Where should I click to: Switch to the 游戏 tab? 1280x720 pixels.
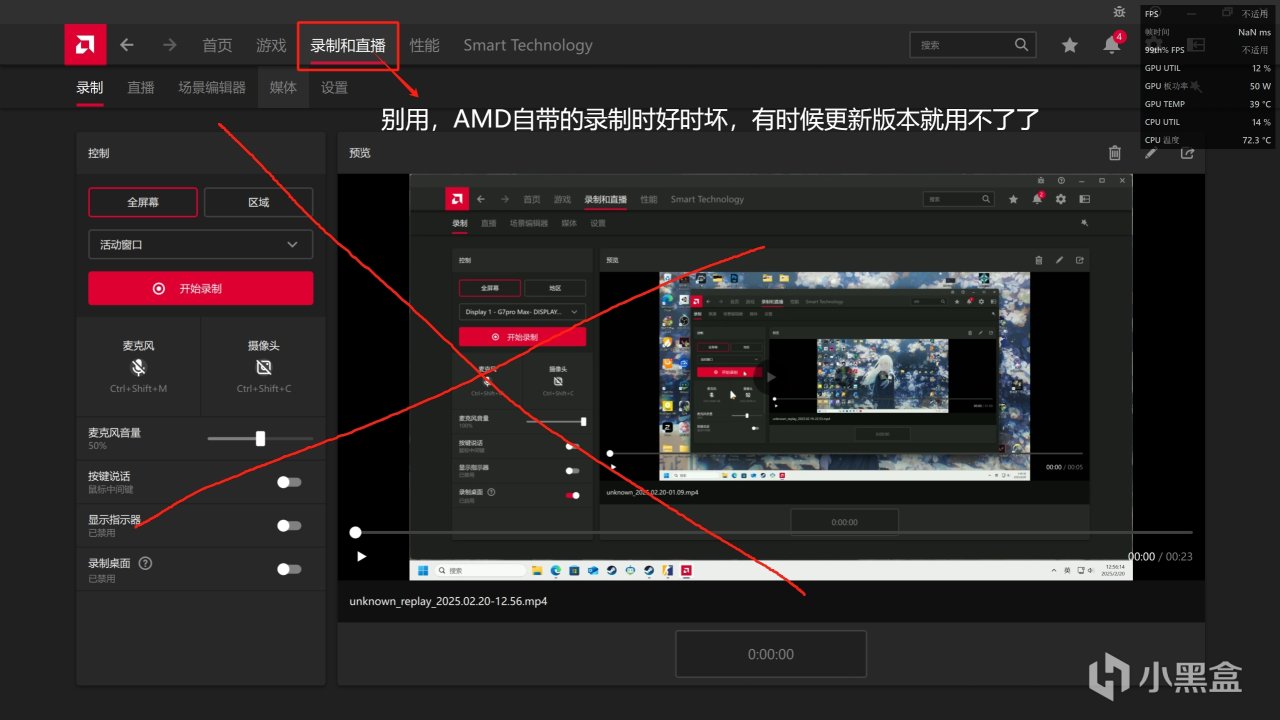271,45
